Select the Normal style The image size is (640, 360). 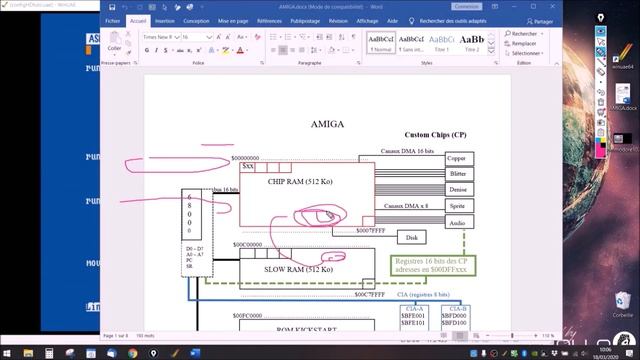point(381,42)
